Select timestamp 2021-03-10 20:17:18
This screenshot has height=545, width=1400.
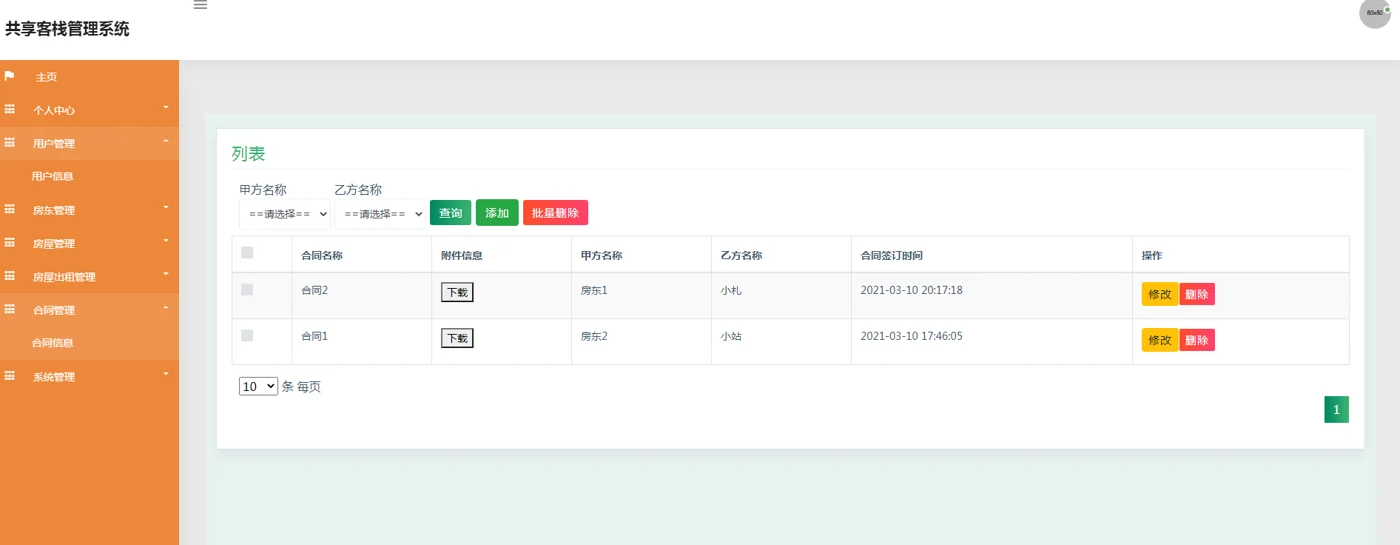[x=912, y=290]
